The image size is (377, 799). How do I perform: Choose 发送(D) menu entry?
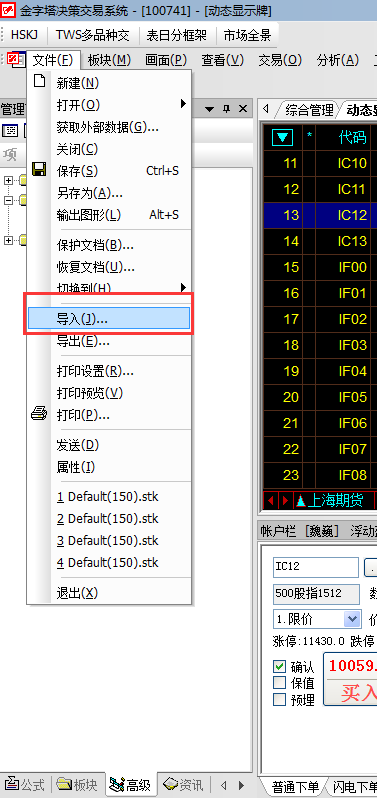109,445
